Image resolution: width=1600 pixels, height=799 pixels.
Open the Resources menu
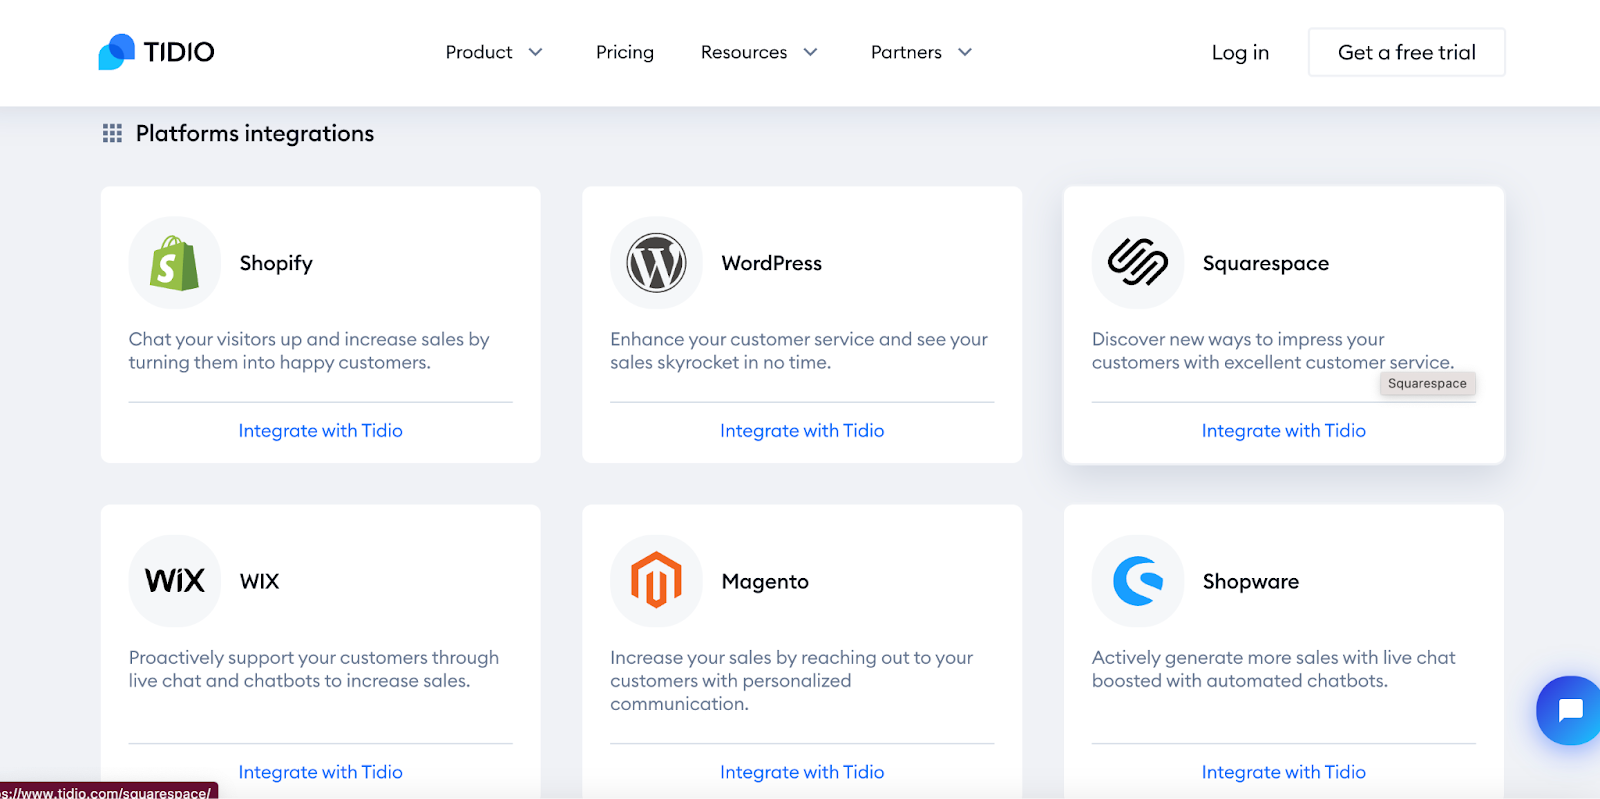tap(744, 52)
